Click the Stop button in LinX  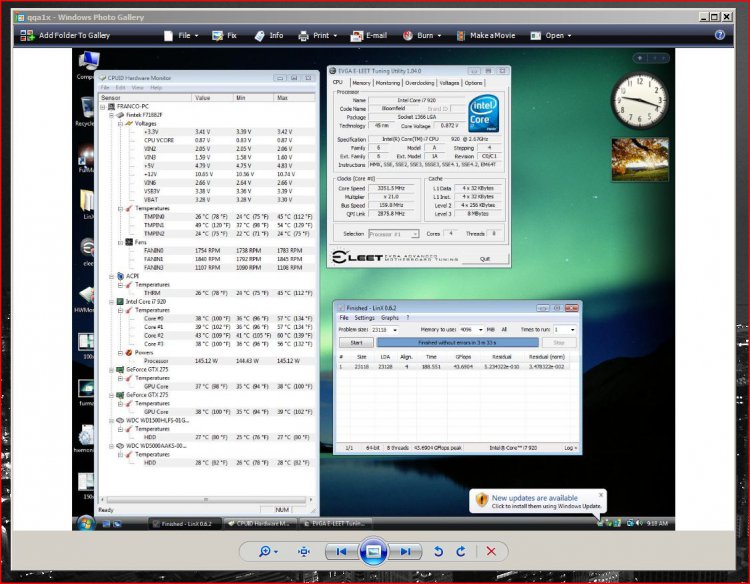[559, 343]
